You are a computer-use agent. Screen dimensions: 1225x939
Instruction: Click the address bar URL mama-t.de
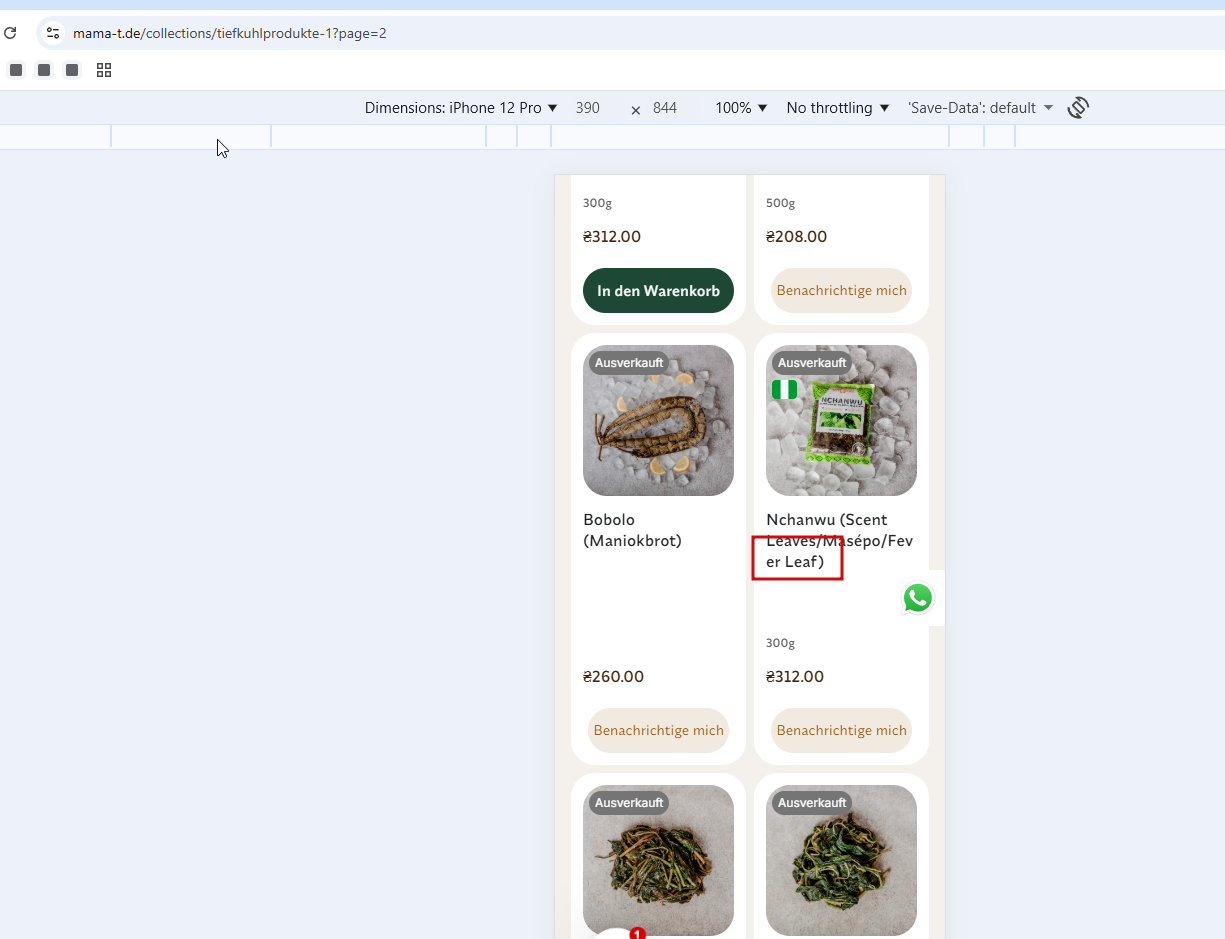coord(230,33)
